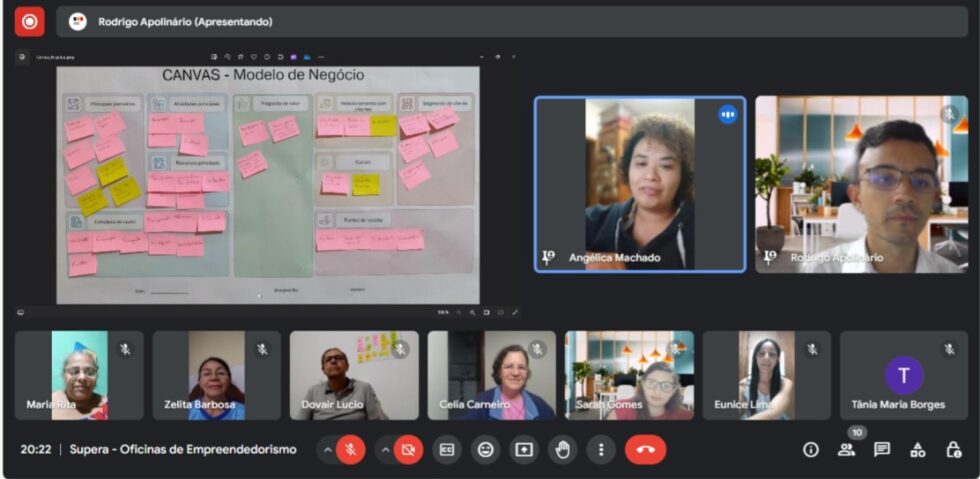This screenshot has height=479, width=980.
Task: Click the Zelita Barbosa name label
Action: click(x=200, y=405)
